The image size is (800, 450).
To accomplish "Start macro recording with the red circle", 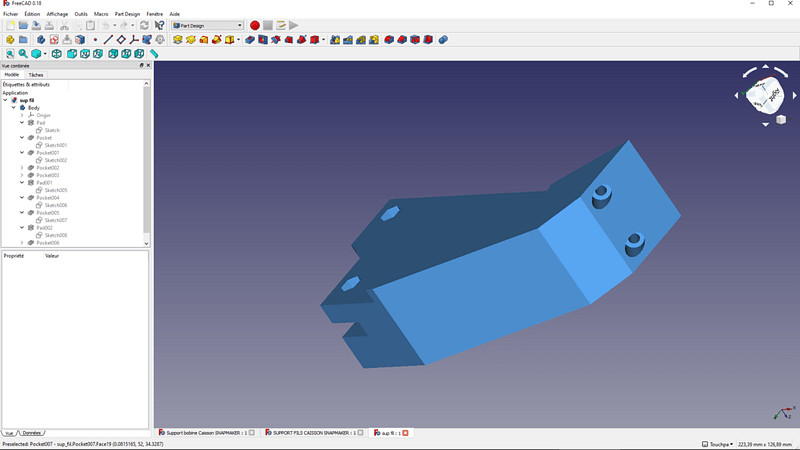I will click(255, 26).
